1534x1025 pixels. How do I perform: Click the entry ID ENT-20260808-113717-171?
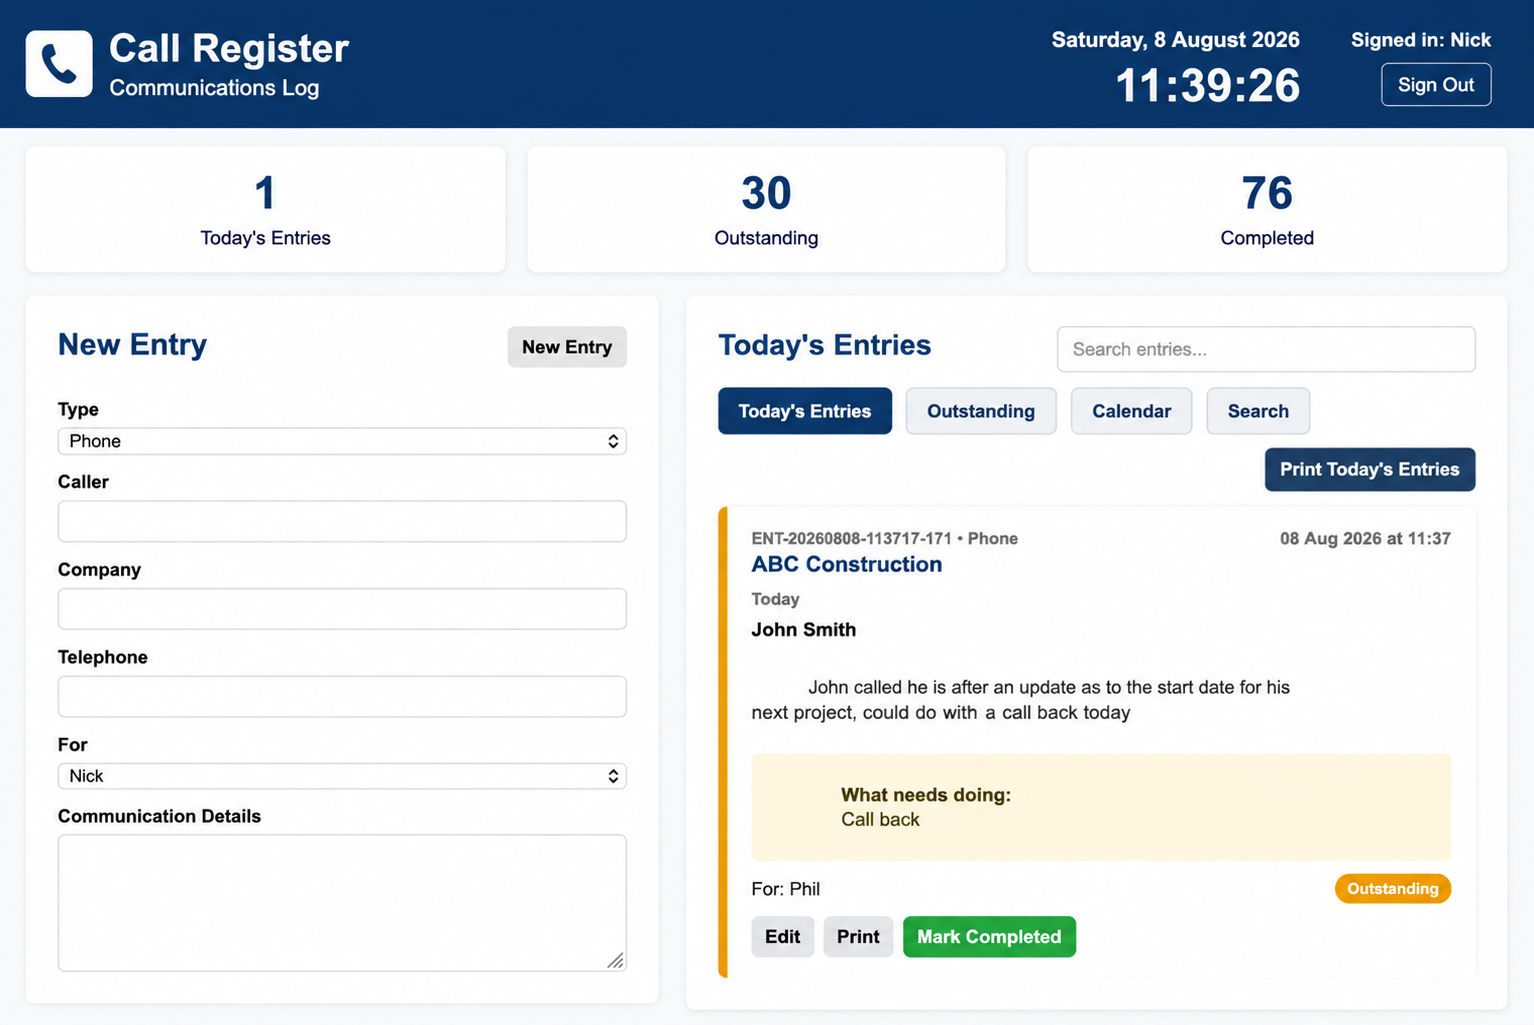[x=852, y=538]
